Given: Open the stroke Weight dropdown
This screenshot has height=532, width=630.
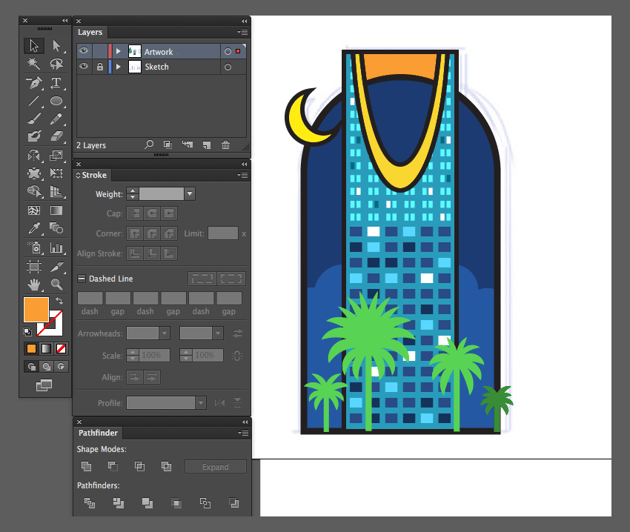Looking at the screenshot, I should pos(190,194).
